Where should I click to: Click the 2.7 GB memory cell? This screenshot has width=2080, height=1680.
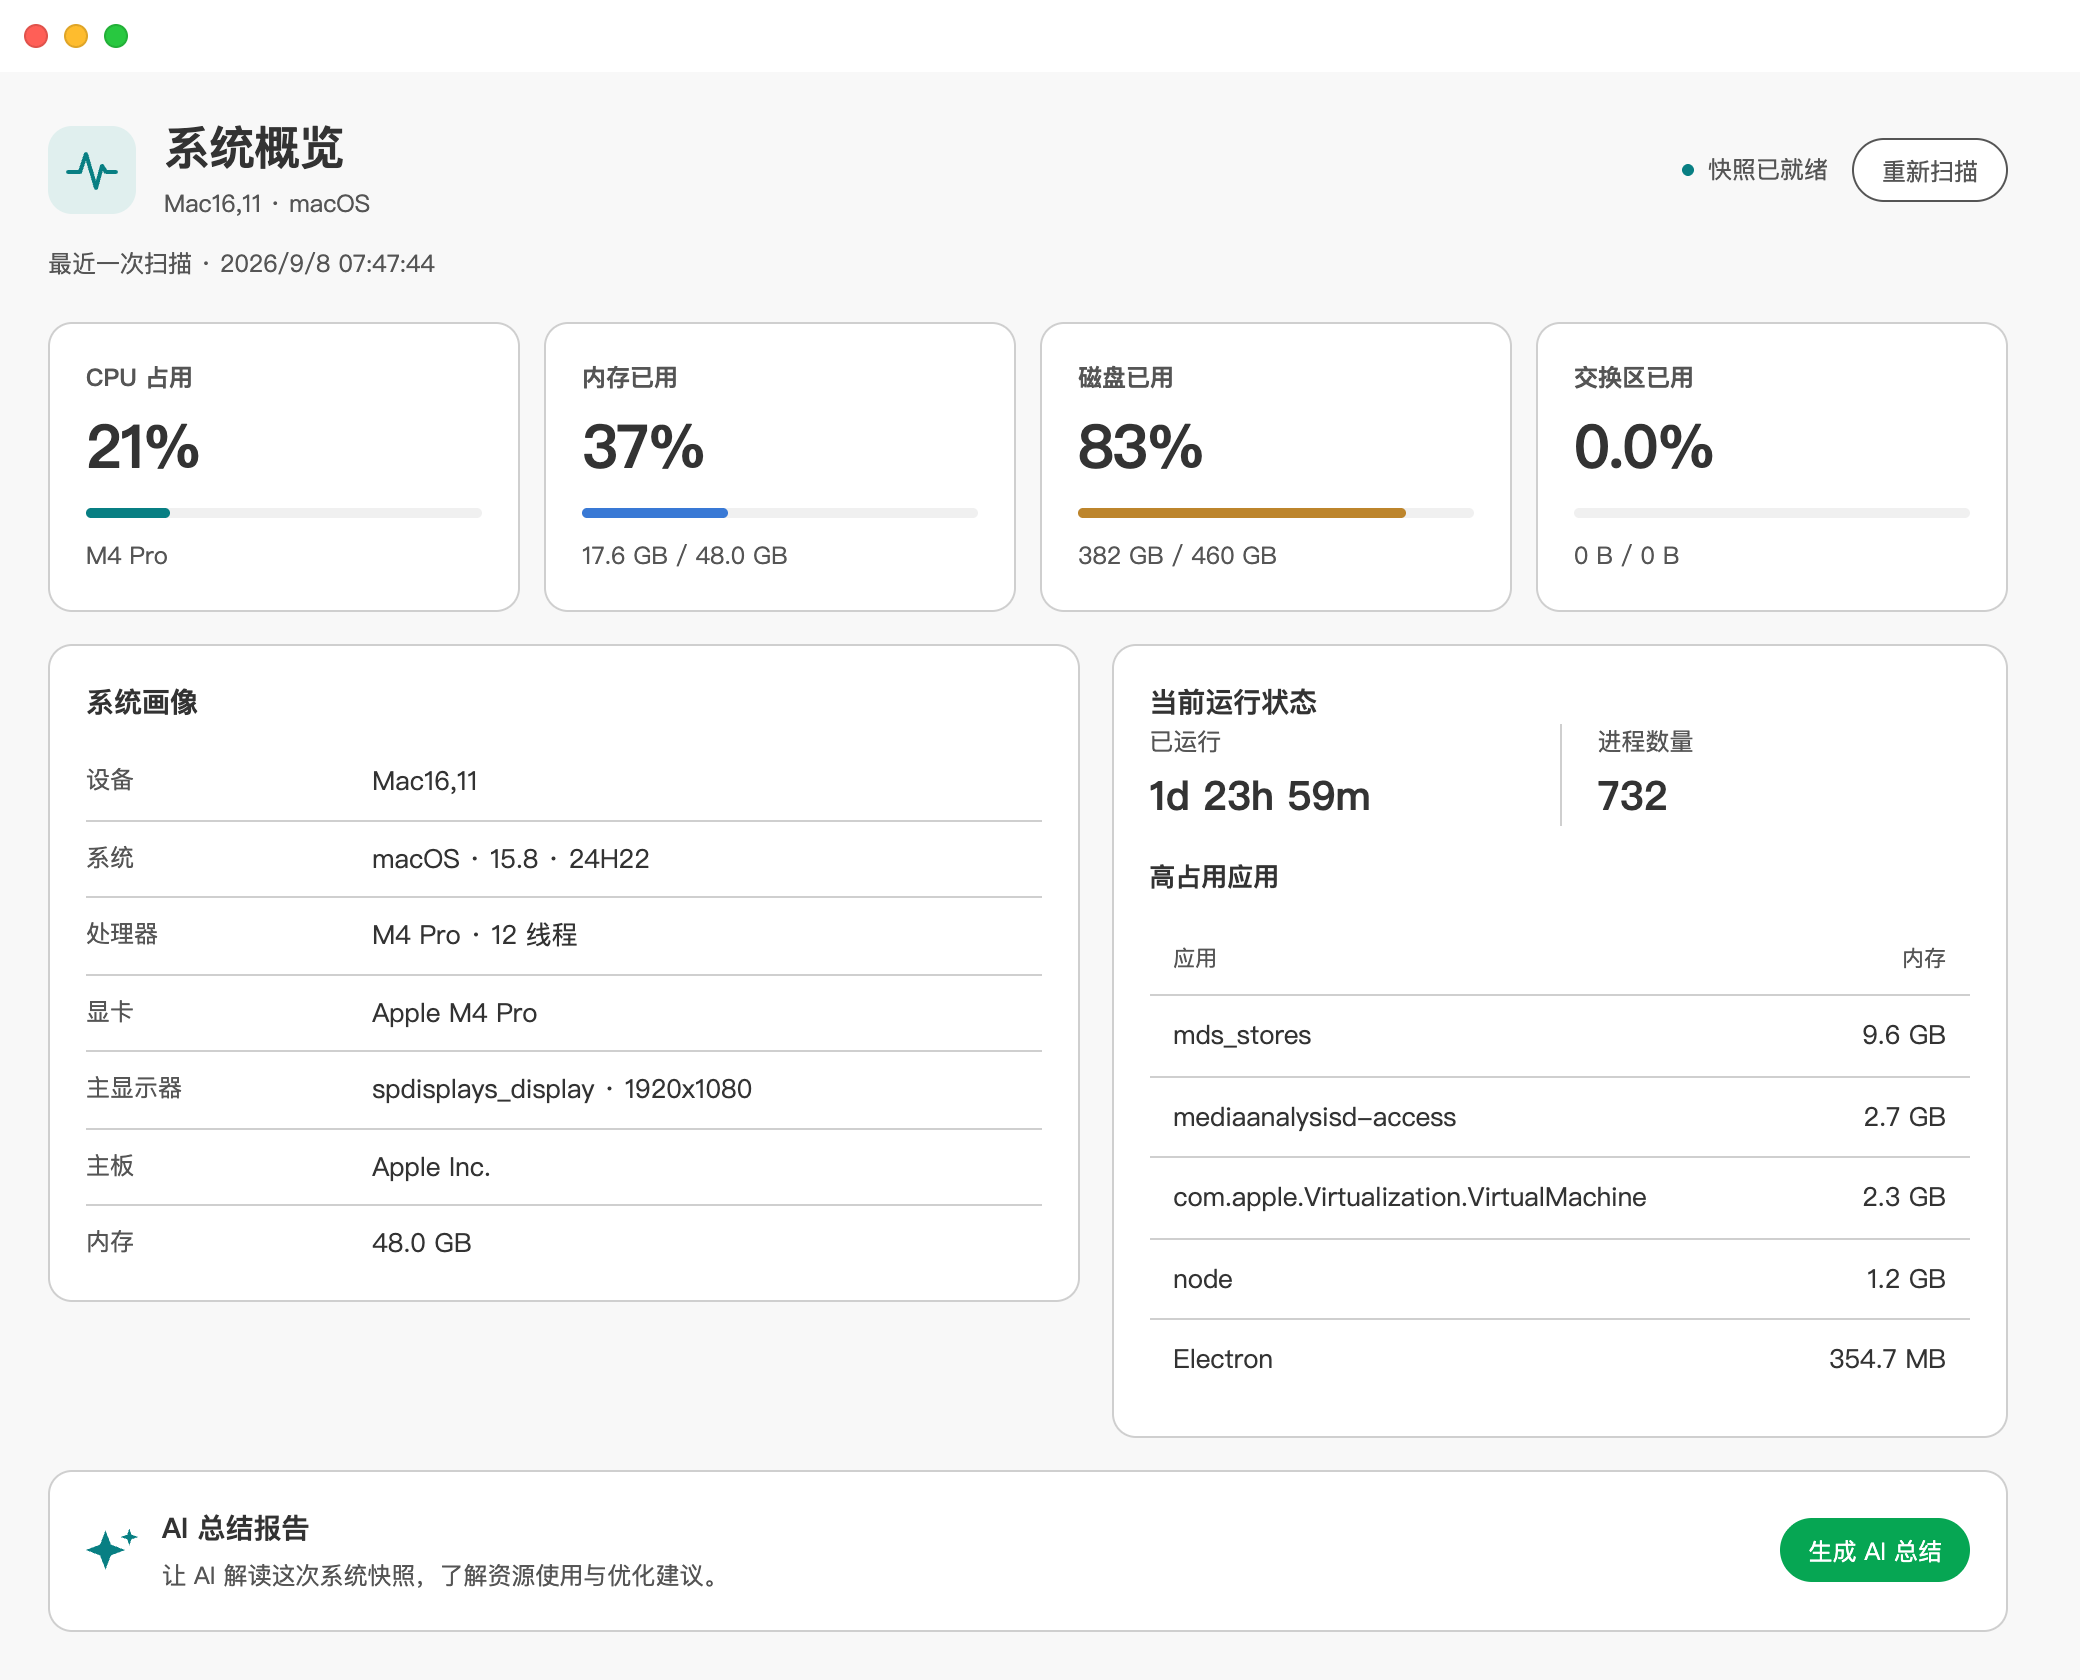[x=1904, y=1117]
